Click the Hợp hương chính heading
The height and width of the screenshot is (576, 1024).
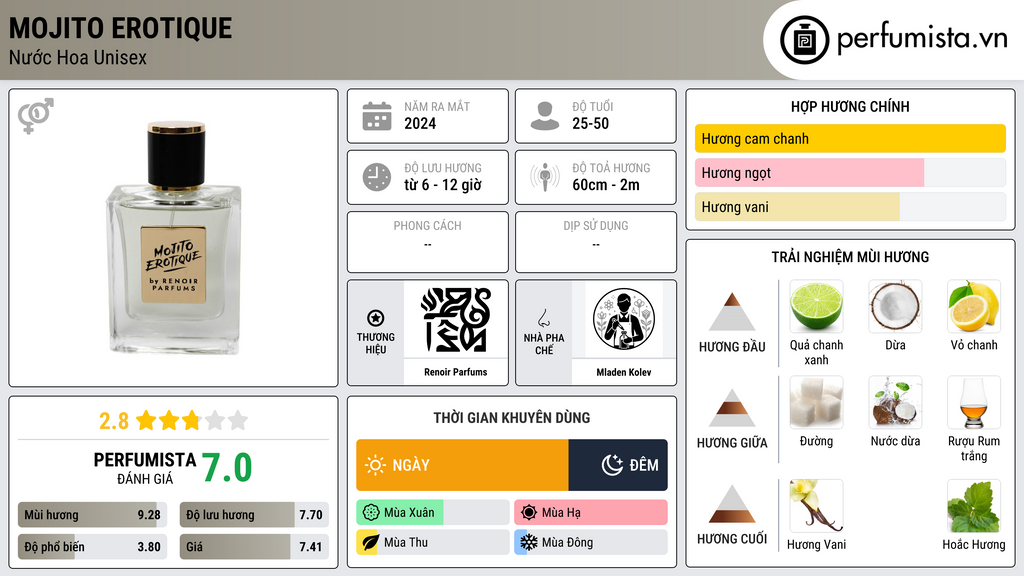coord(850,106)
